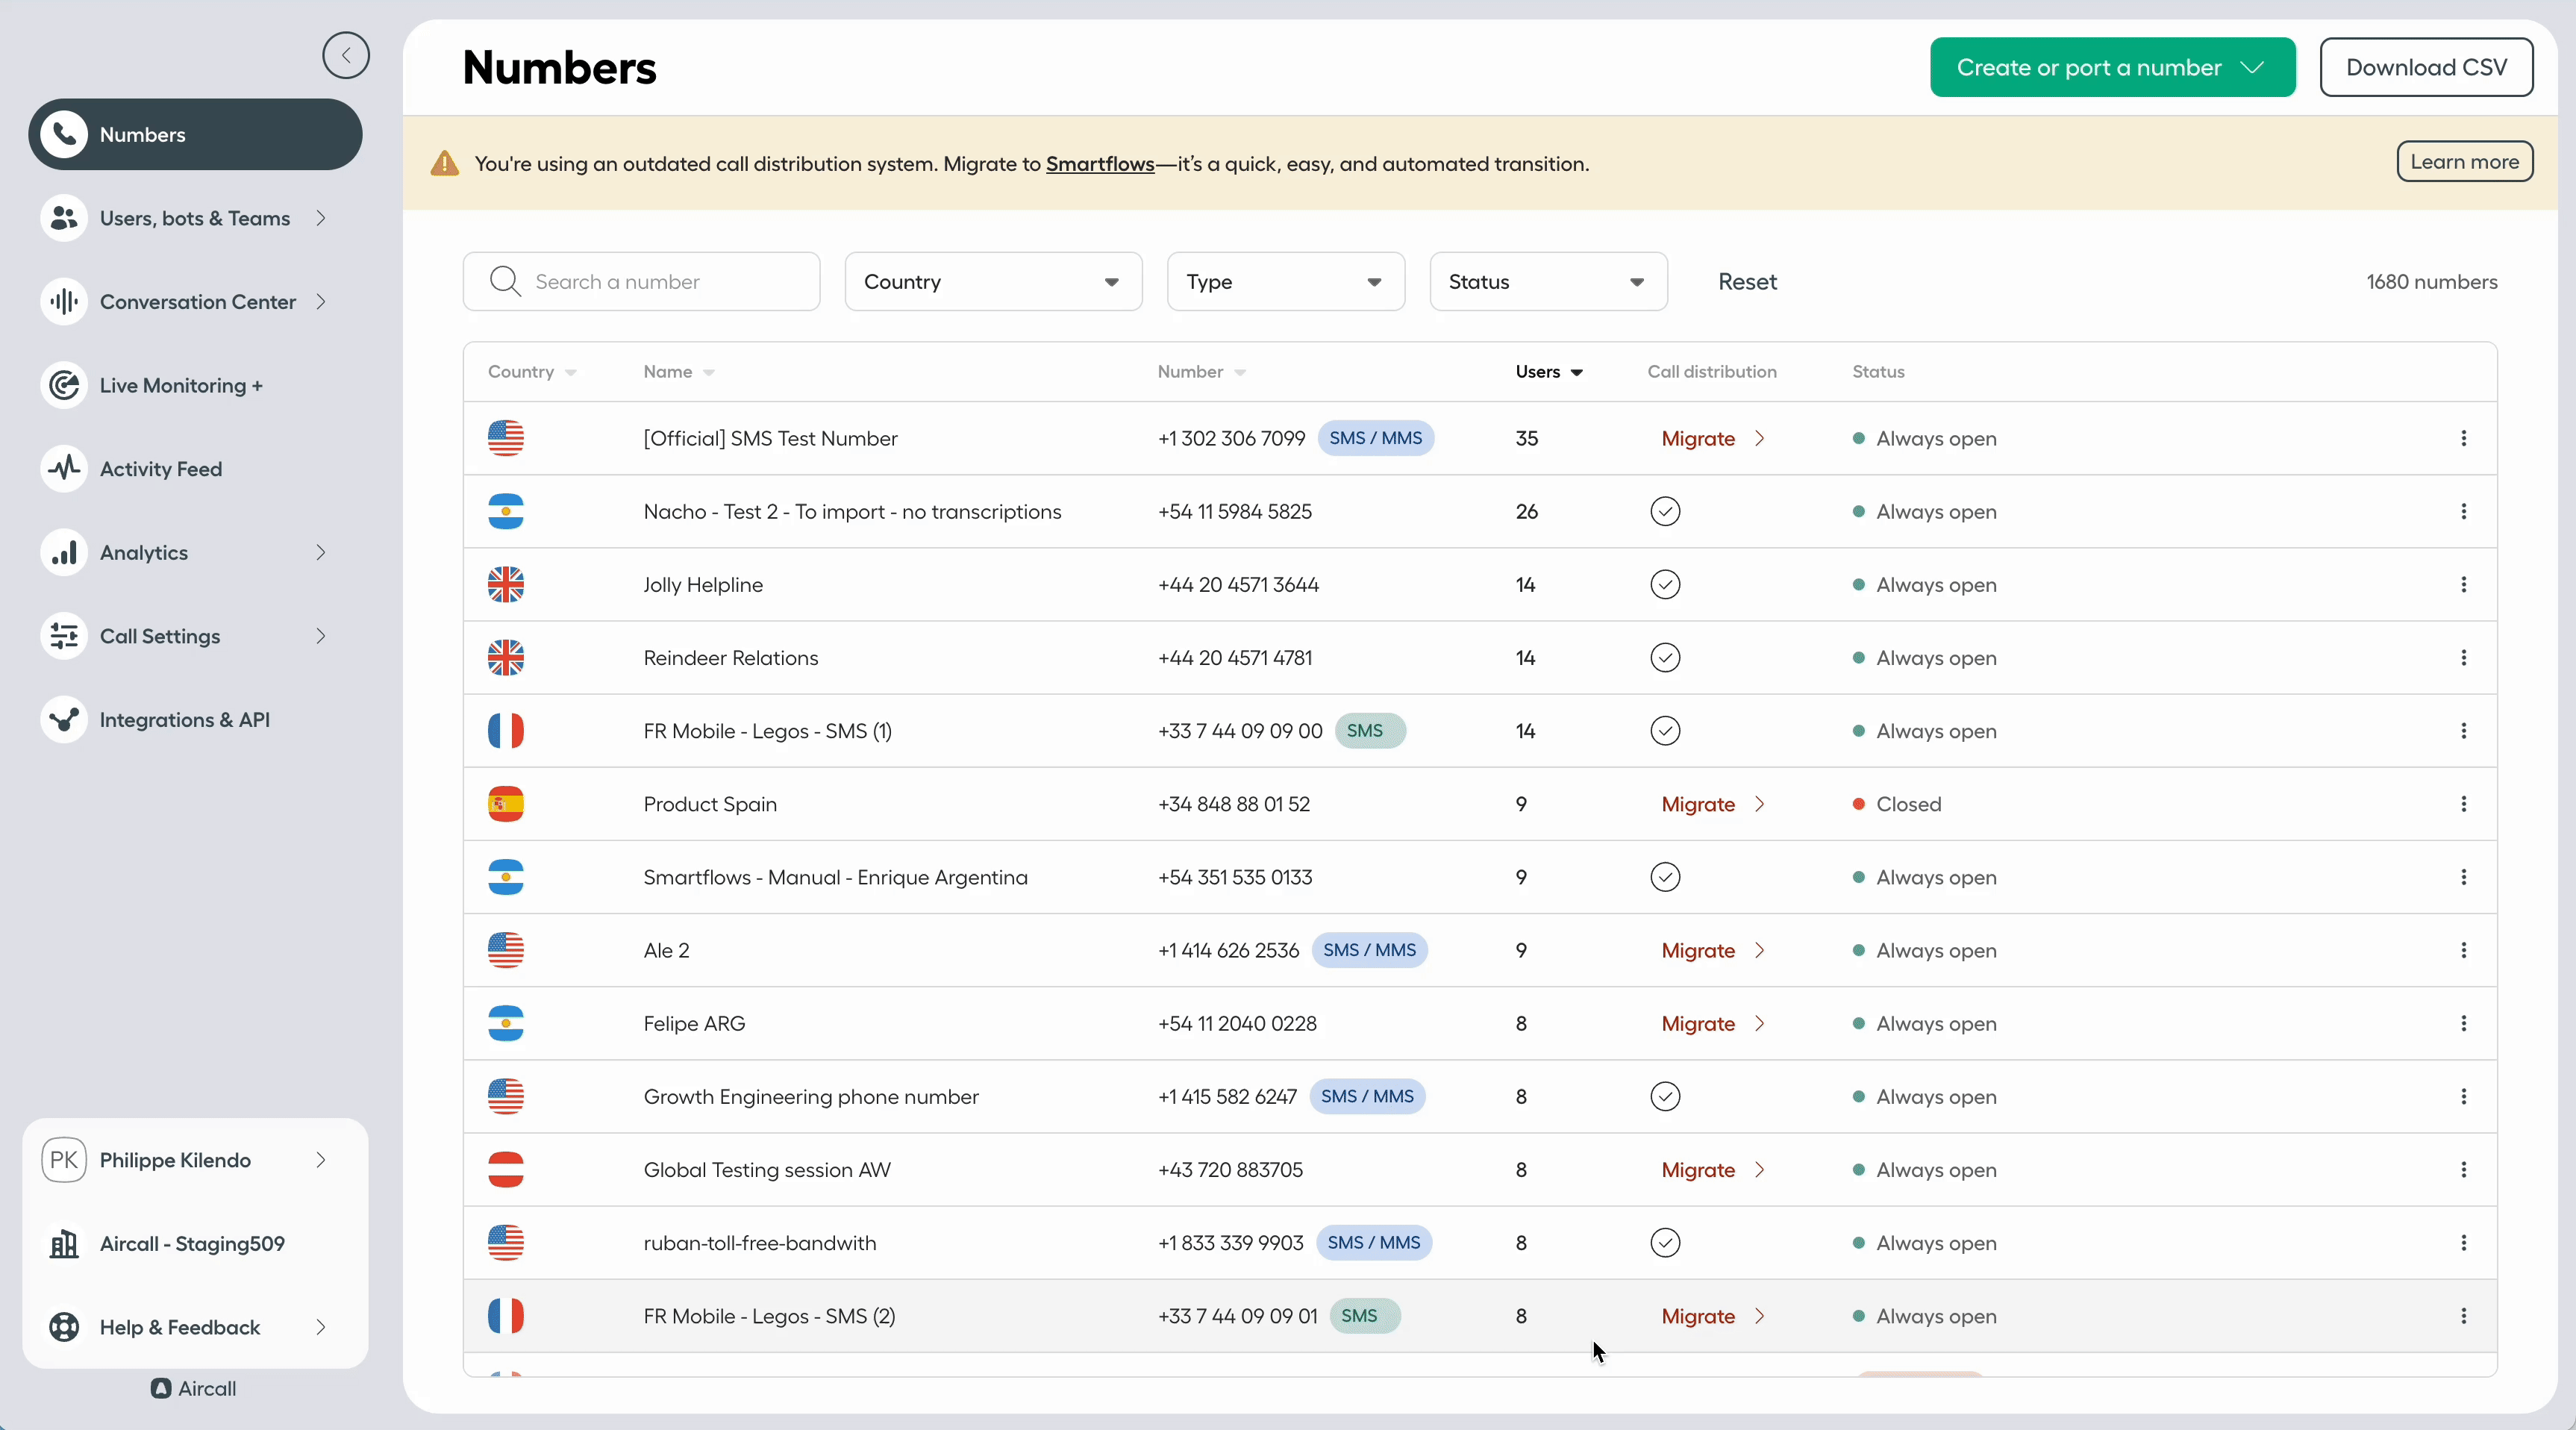This screenshot has width=2576, height=1430.
Task: Click checkmark icon for Growth Engineering phone number
Action: [x=1665, y=1097]
